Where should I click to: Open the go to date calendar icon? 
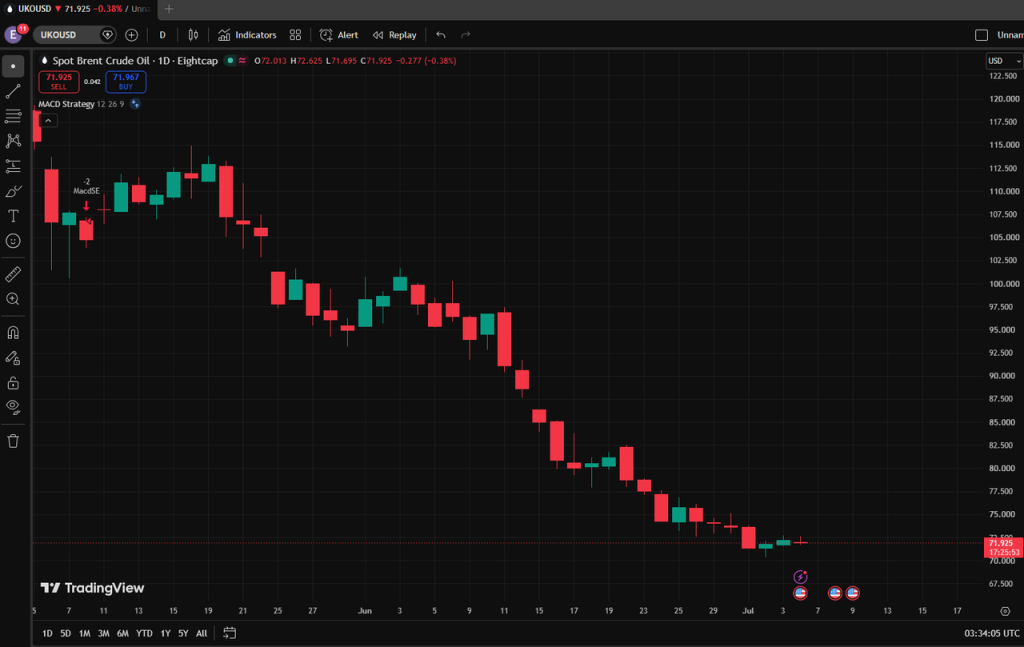pyautogui.click(x=229, y=633)
